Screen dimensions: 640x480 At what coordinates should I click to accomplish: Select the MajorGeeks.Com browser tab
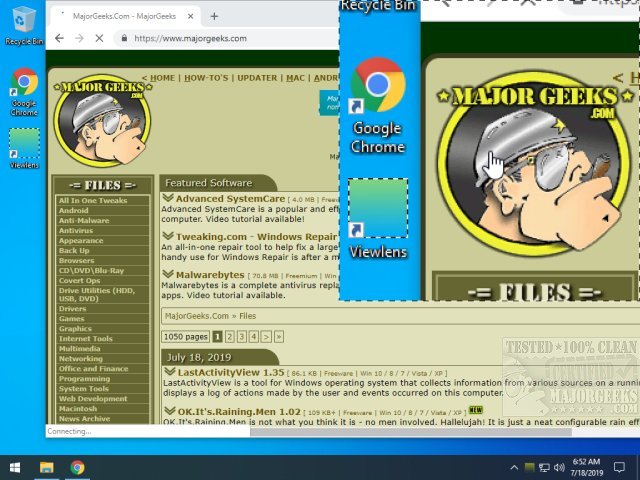[x=124, y=16]
